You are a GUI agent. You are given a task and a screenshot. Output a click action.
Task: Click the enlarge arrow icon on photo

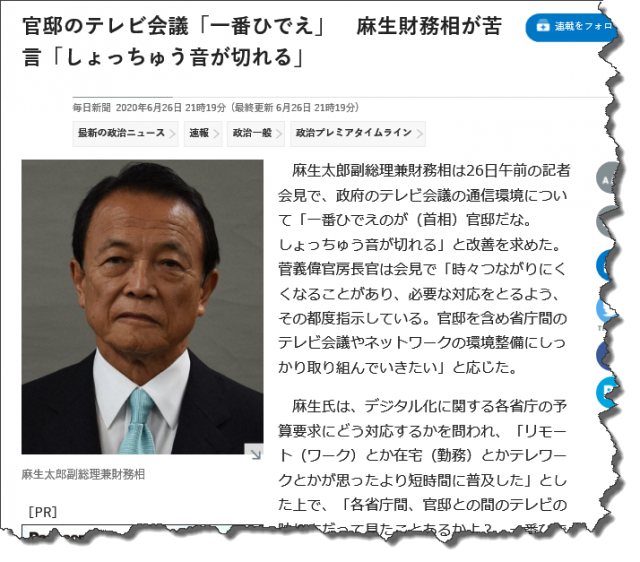254,453
